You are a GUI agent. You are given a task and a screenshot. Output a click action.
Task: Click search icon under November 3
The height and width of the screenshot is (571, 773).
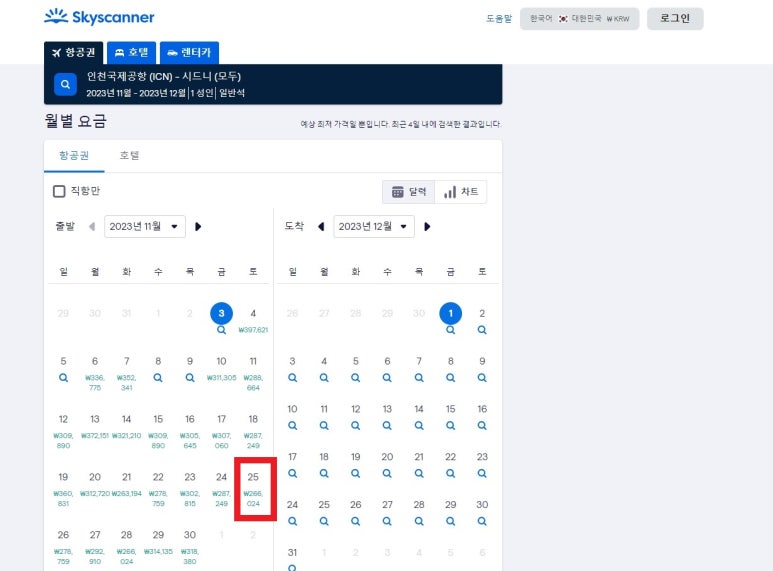(221, 330)
